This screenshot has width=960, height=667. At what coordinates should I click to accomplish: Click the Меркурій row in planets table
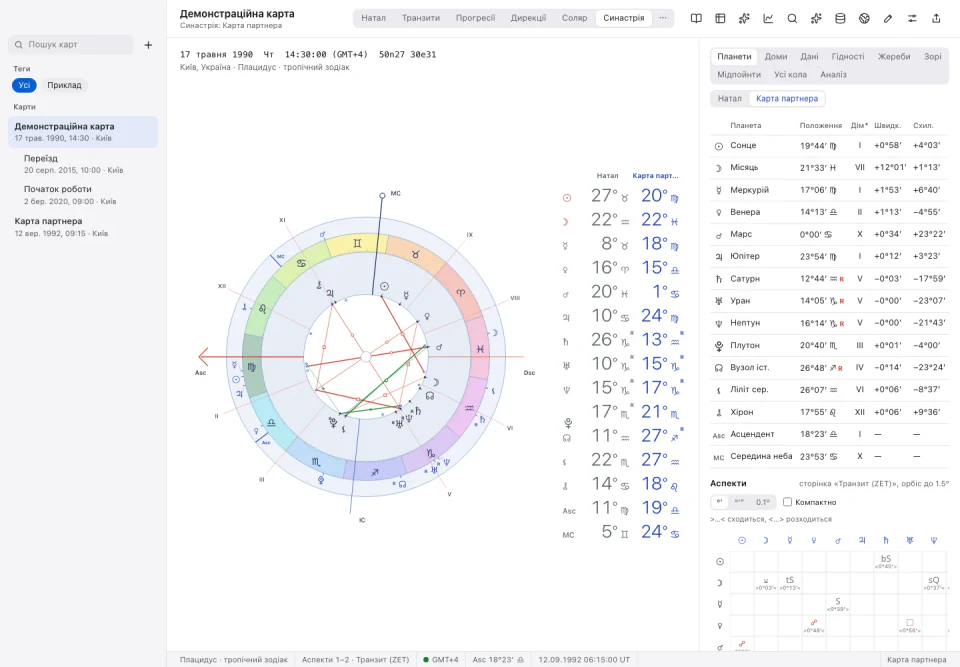(830, 190)
